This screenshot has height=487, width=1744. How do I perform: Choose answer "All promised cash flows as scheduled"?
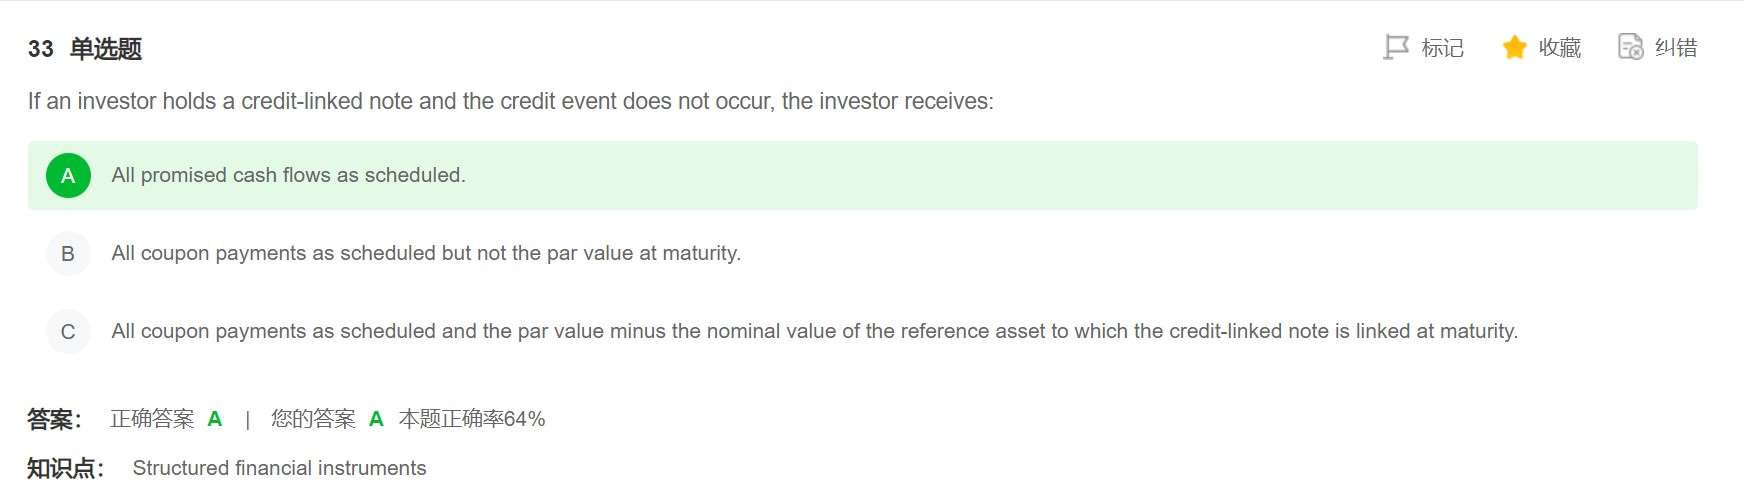pos(288,176)
